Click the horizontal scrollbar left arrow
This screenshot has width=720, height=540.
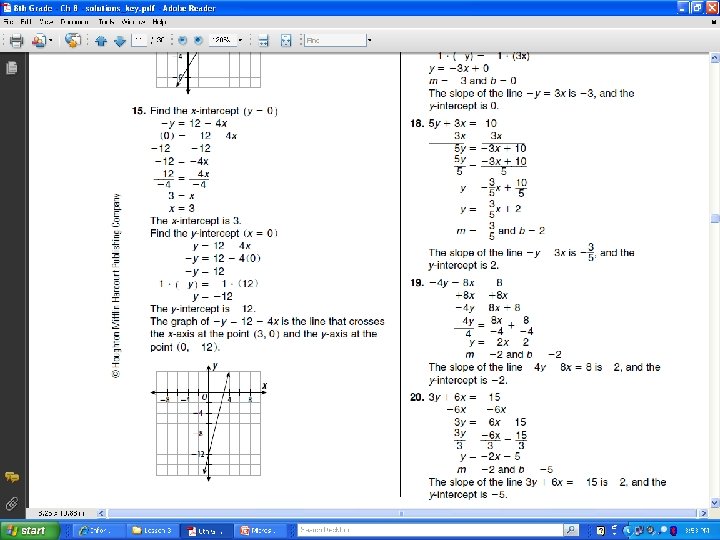coord(101,513)
